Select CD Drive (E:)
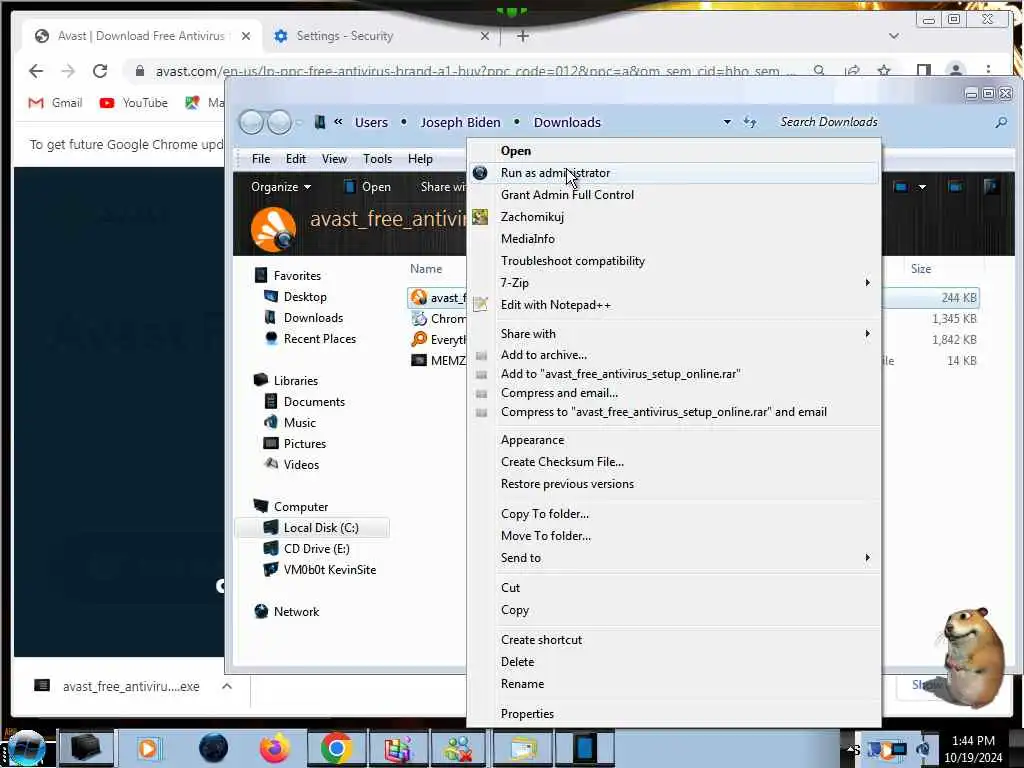Image resolution: width=1024 pixels, height=768 pixels. point(316,549)
